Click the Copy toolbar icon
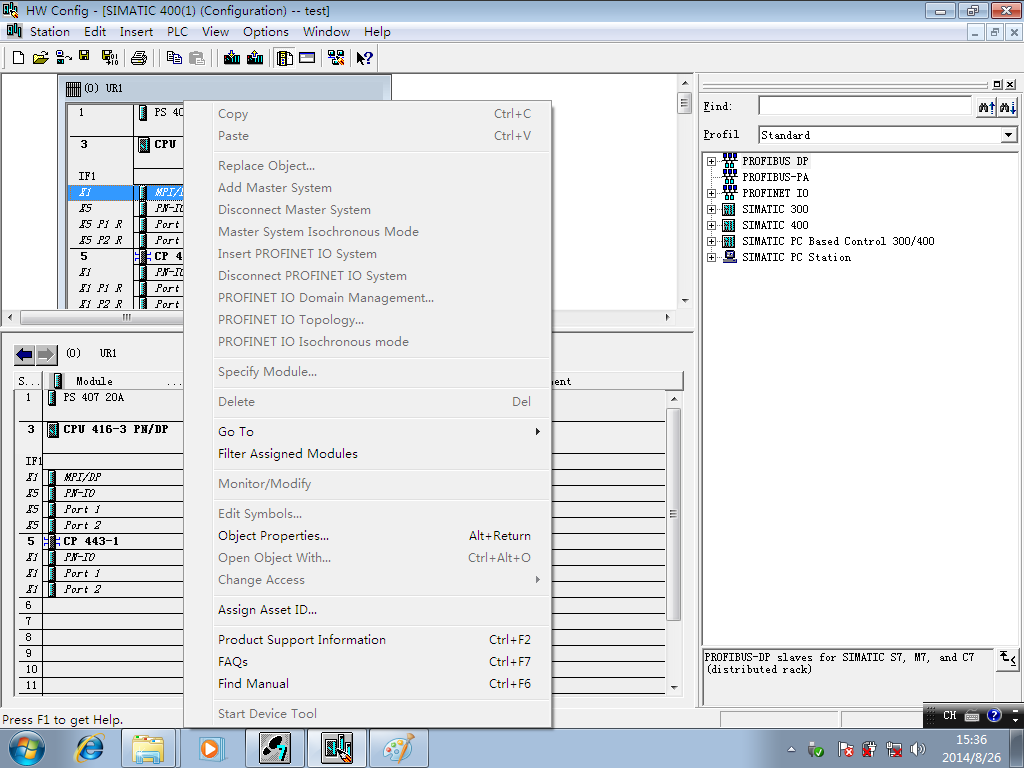Viewport: 1024px width, 768px height. 174,58
